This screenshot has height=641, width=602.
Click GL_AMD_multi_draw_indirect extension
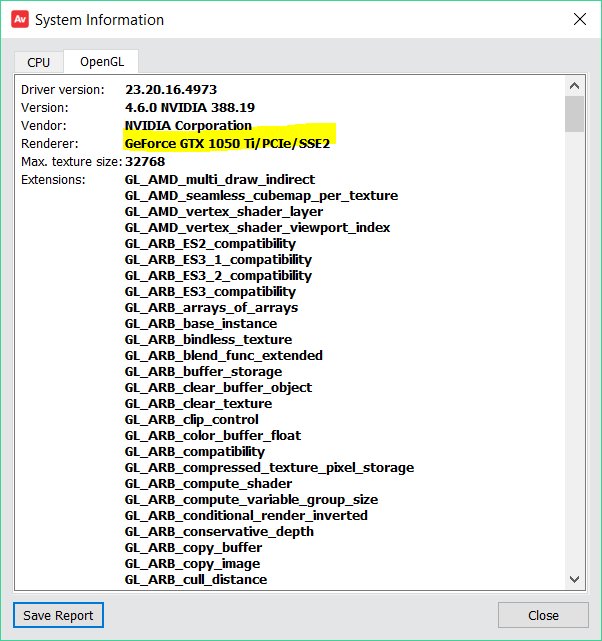[x=220, y=179]
